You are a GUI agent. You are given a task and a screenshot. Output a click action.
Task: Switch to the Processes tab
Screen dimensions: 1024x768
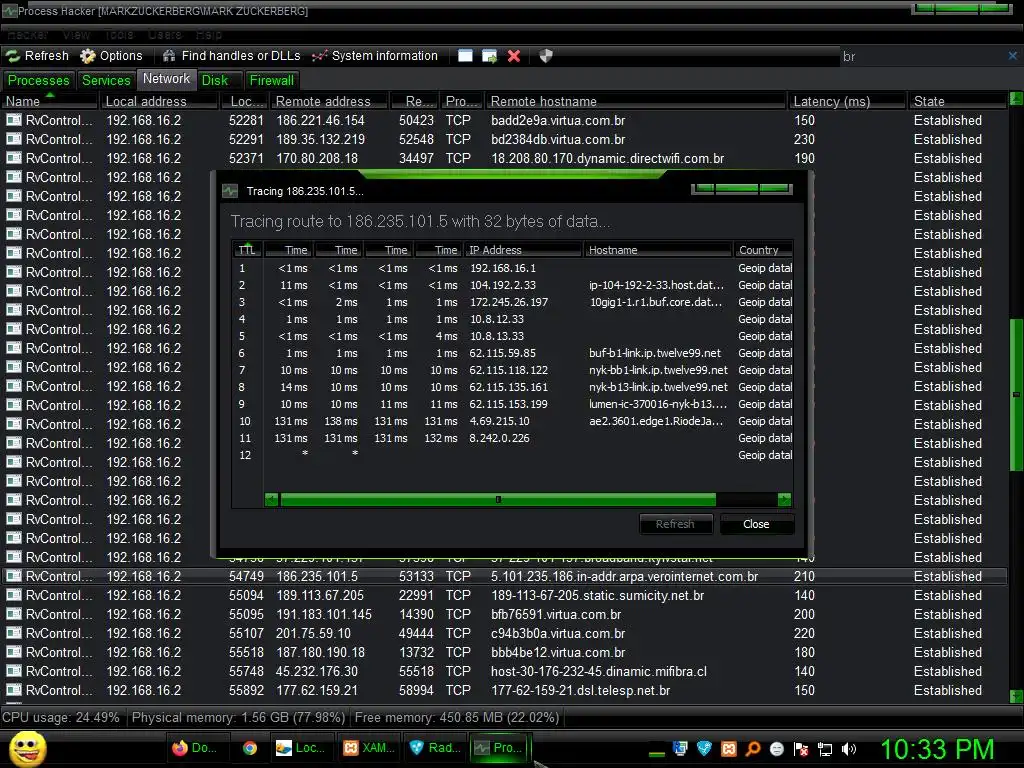point(38,80)
